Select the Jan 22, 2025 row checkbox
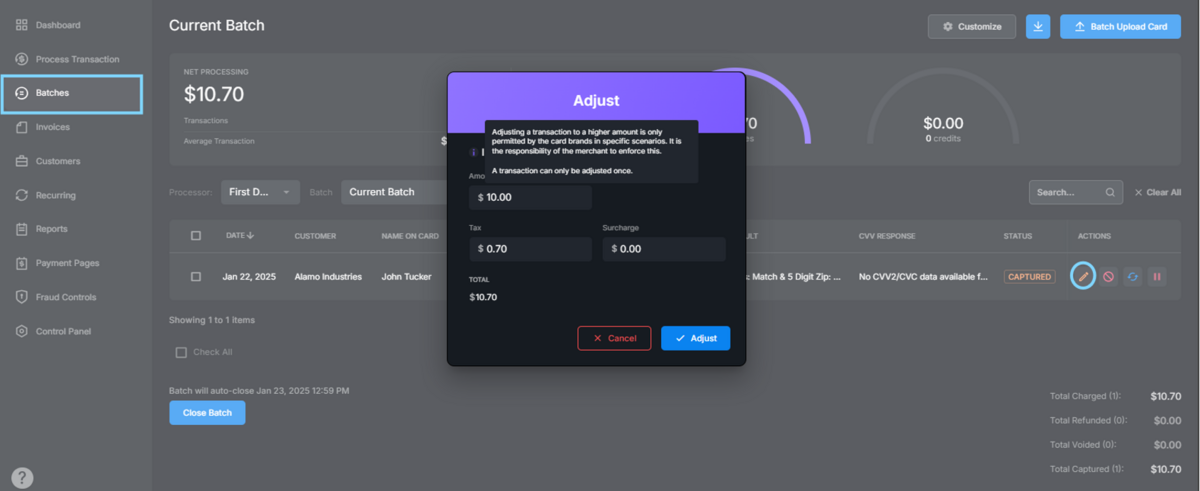Image resolution: width=1200 pixels, height=491 pixels. 196,276
